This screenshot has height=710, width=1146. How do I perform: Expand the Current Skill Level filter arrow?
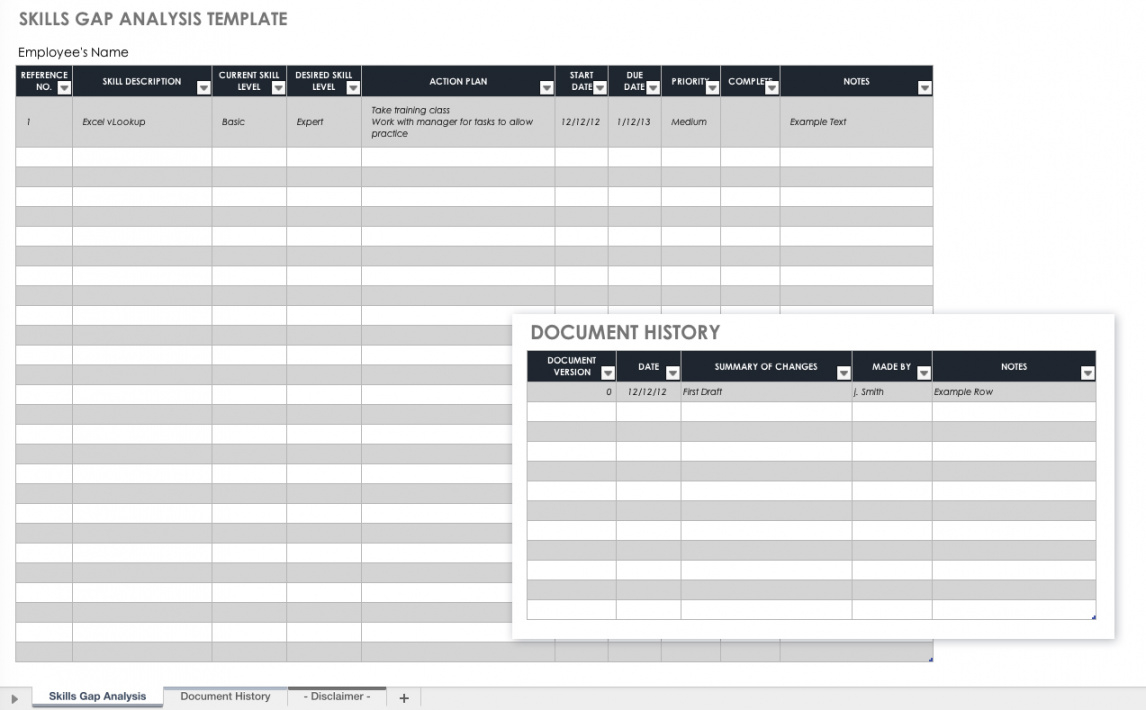pyautogui.click(x=278, y=88)
